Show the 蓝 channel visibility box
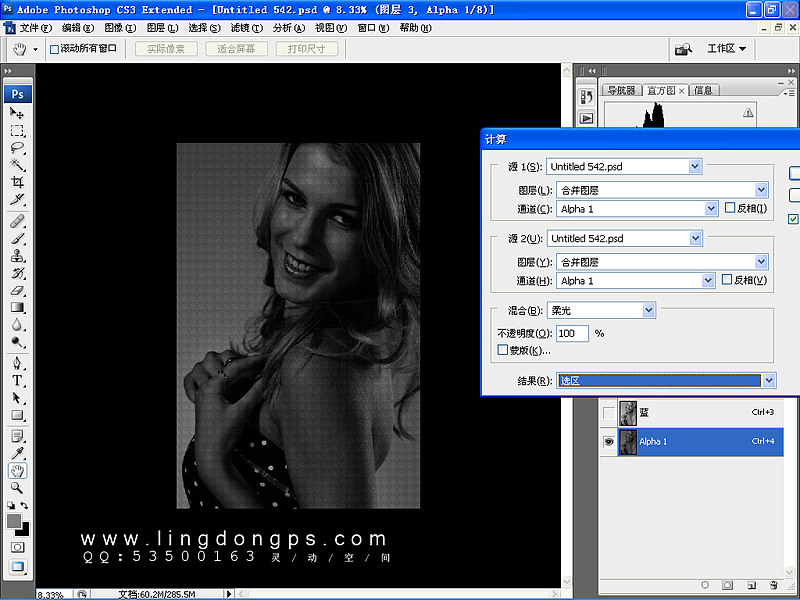Image resolution: width=800 pixels, height=600 pixels. tap(609, 413)
